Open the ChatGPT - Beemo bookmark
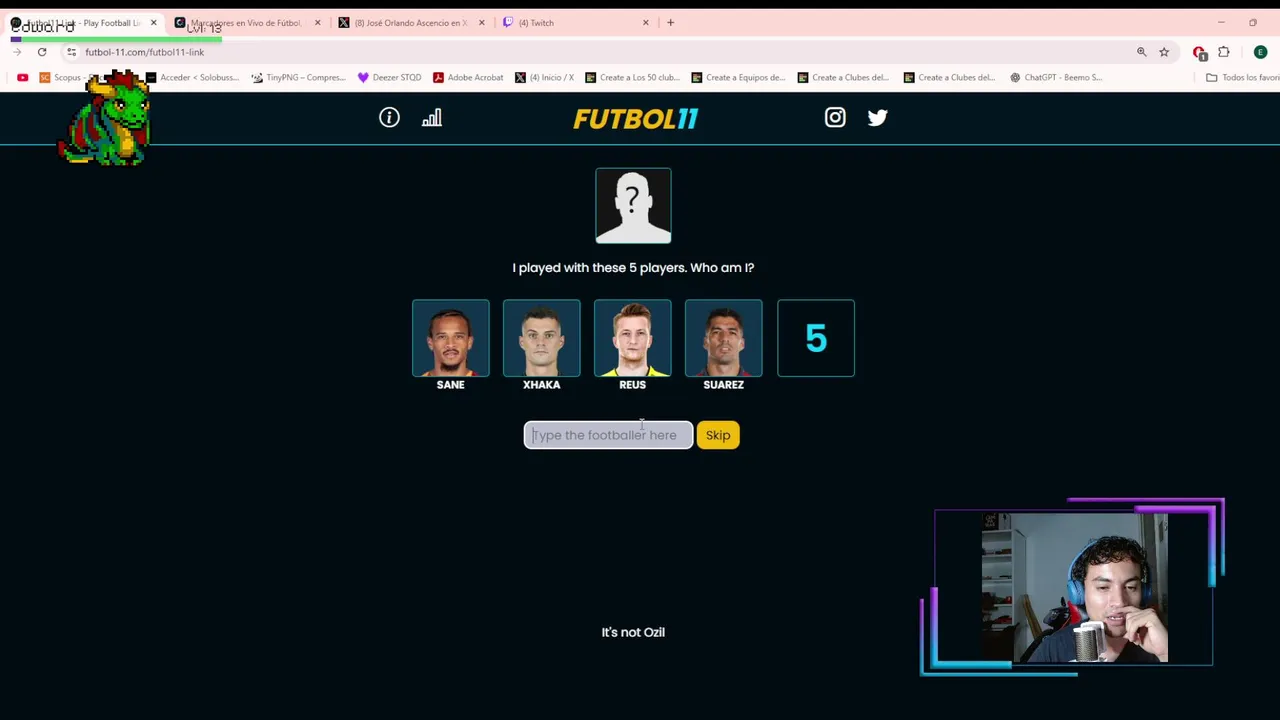 pyautogui.click(x=1056, y=77)
